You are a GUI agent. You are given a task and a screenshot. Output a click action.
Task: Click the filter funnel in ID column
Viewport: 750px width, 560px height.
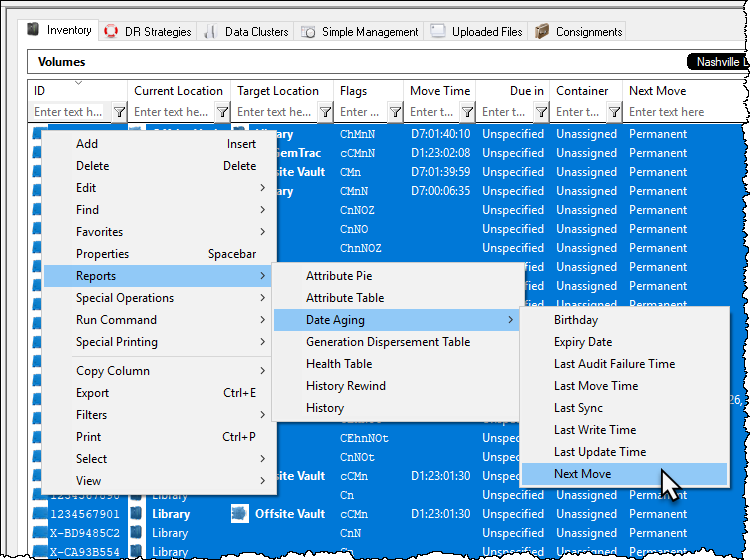pos(119,112)
